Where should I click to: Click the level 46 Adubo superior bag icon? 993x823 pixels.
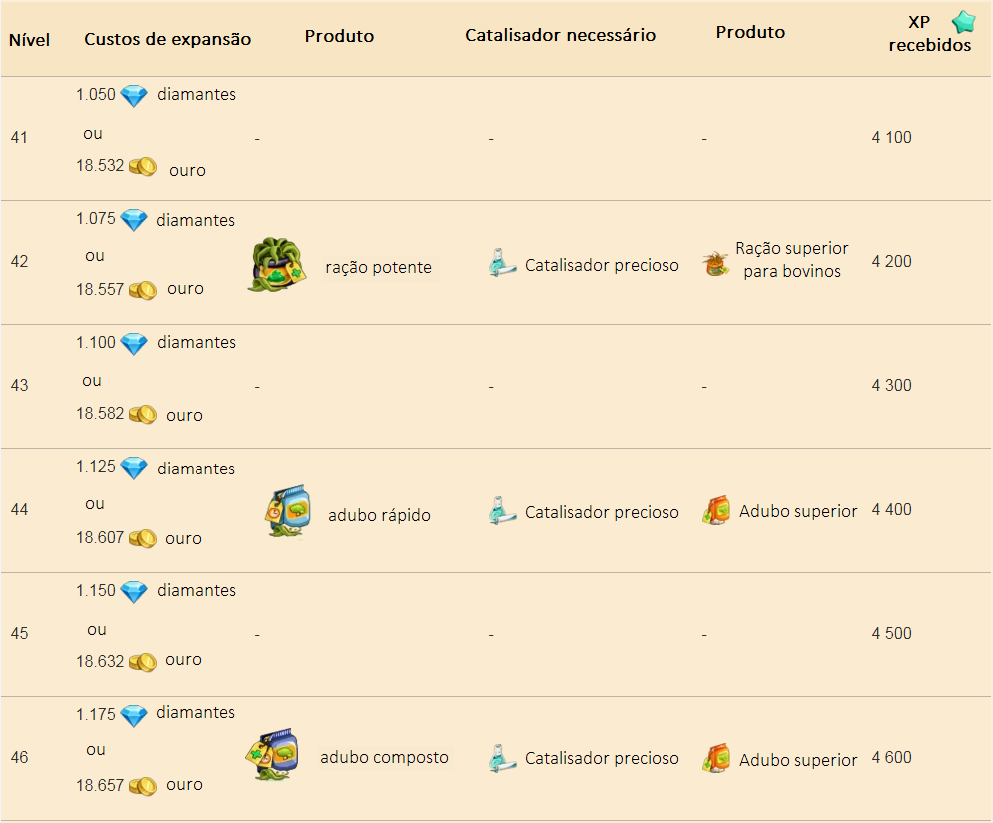(x=716, y=758)
